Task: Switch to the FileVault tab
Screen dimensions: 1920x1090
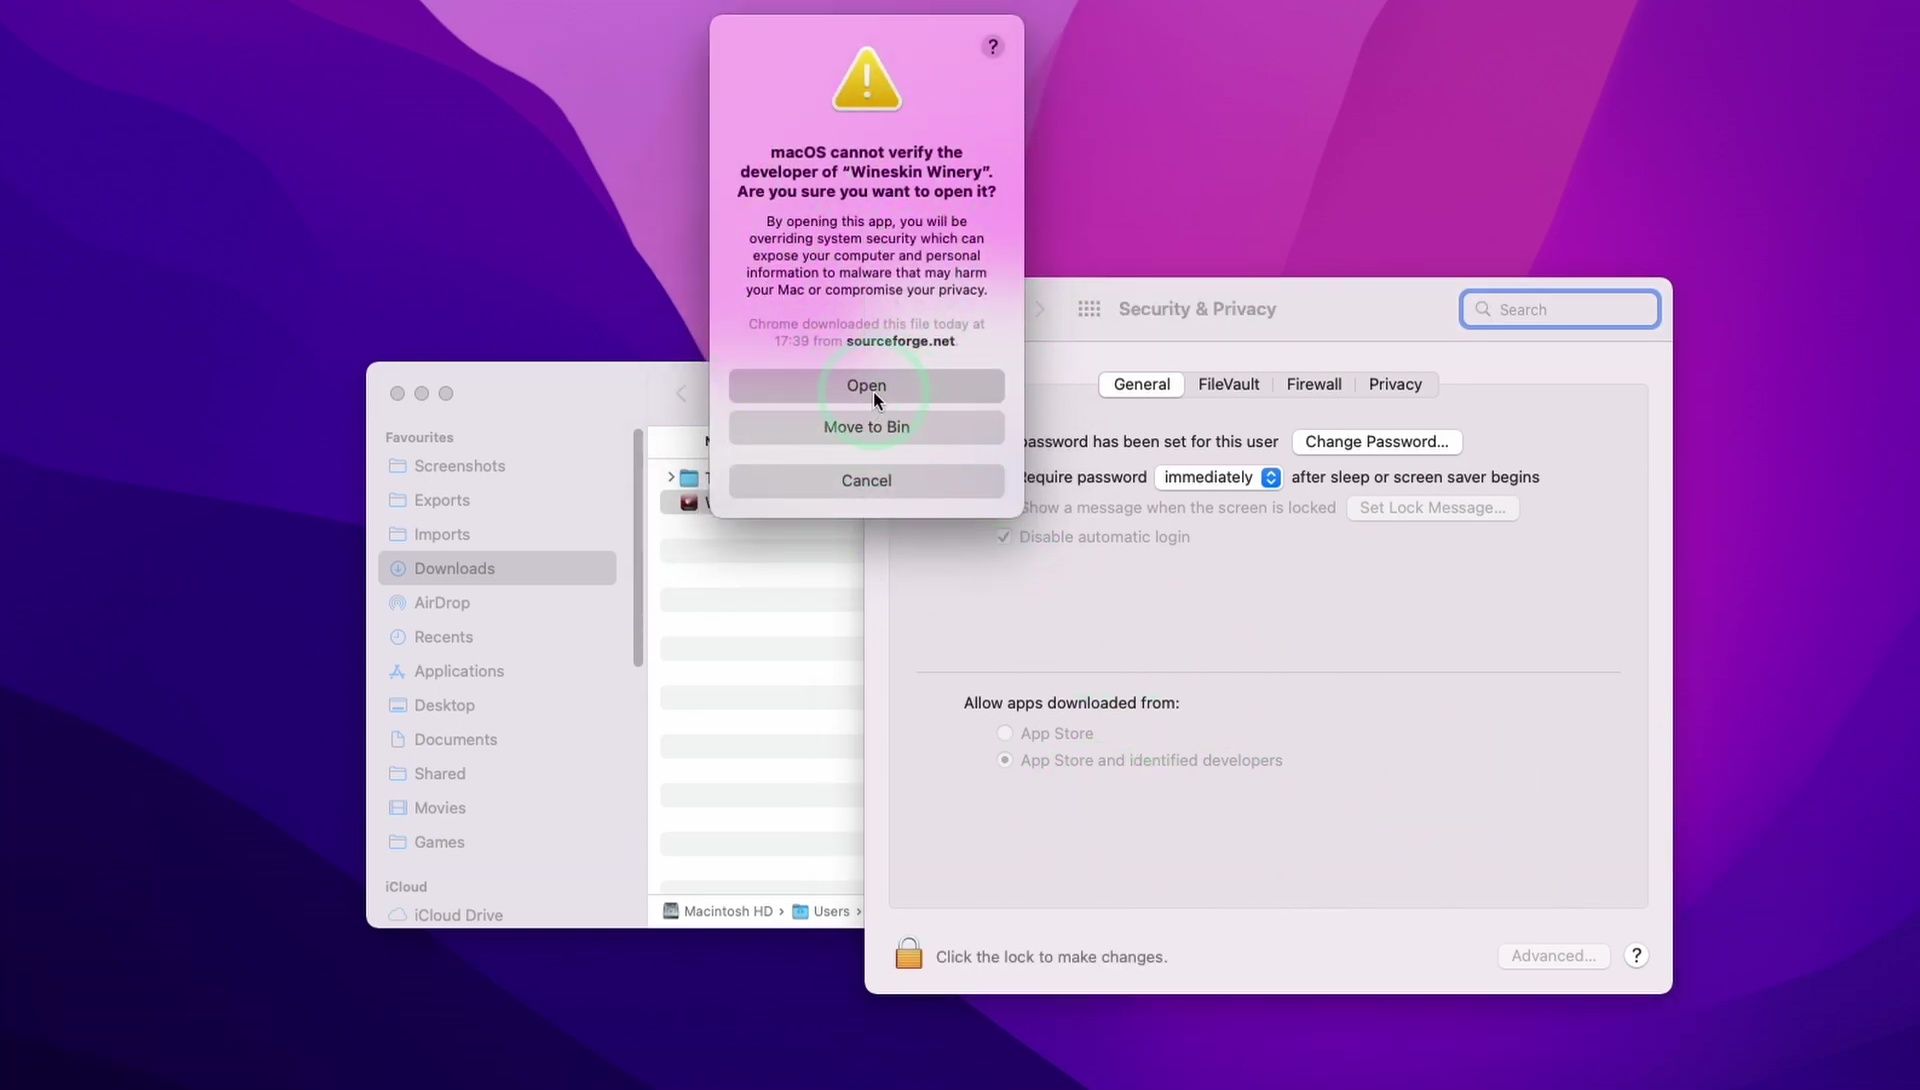Action: coord(1228,385)
